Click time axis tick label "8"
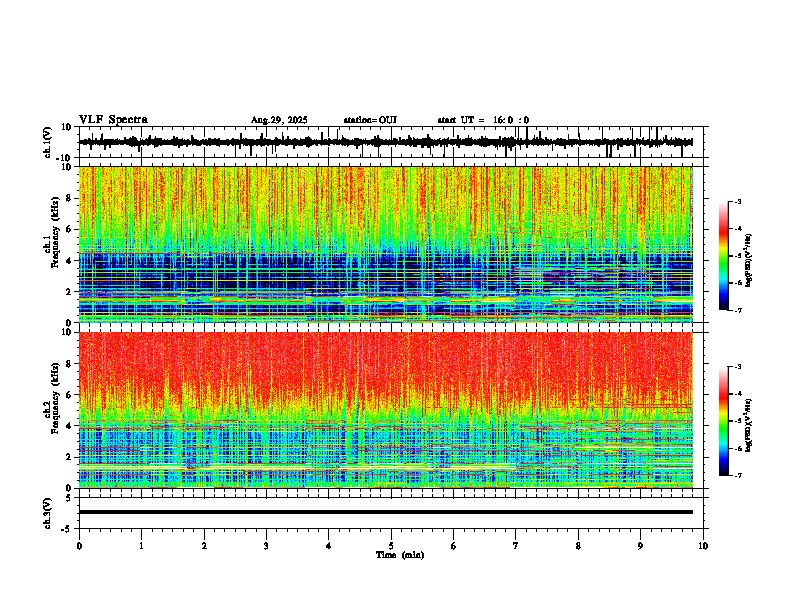 (x=578, y=546)
